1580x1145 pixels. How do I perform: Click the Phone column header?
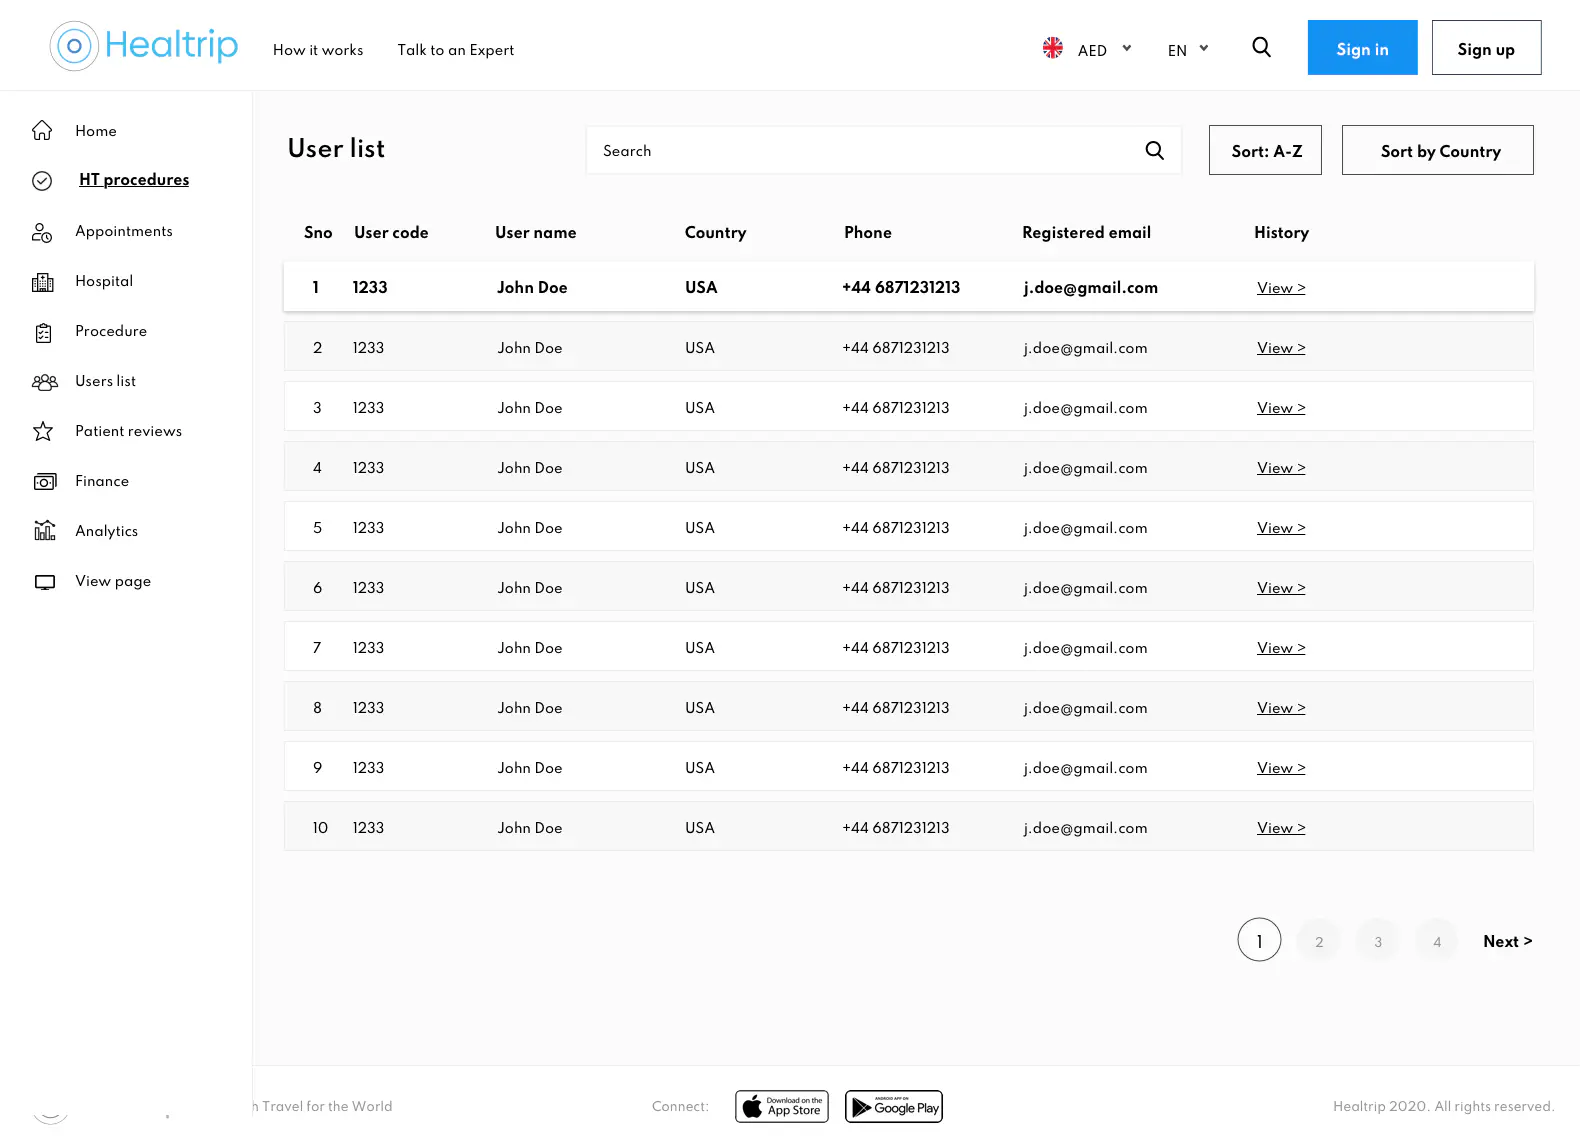(867, 232)
